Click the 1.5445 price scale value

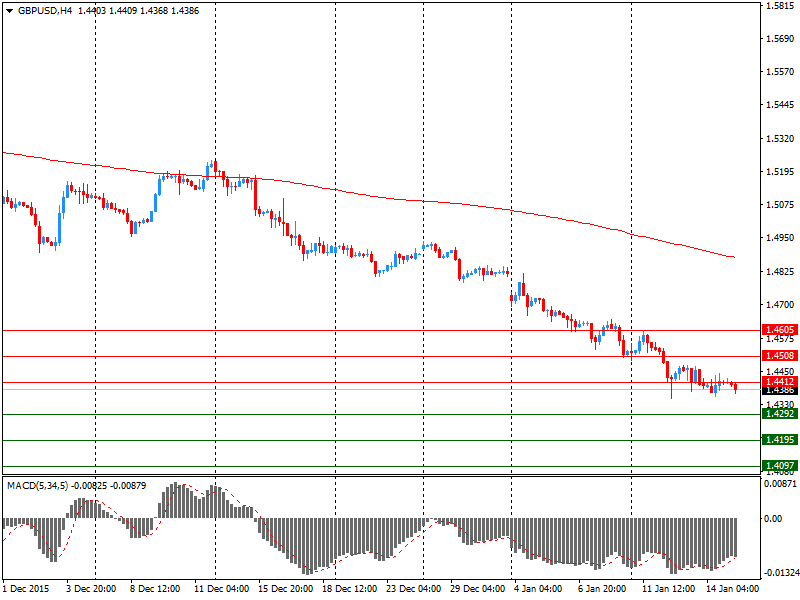(780, 105)
